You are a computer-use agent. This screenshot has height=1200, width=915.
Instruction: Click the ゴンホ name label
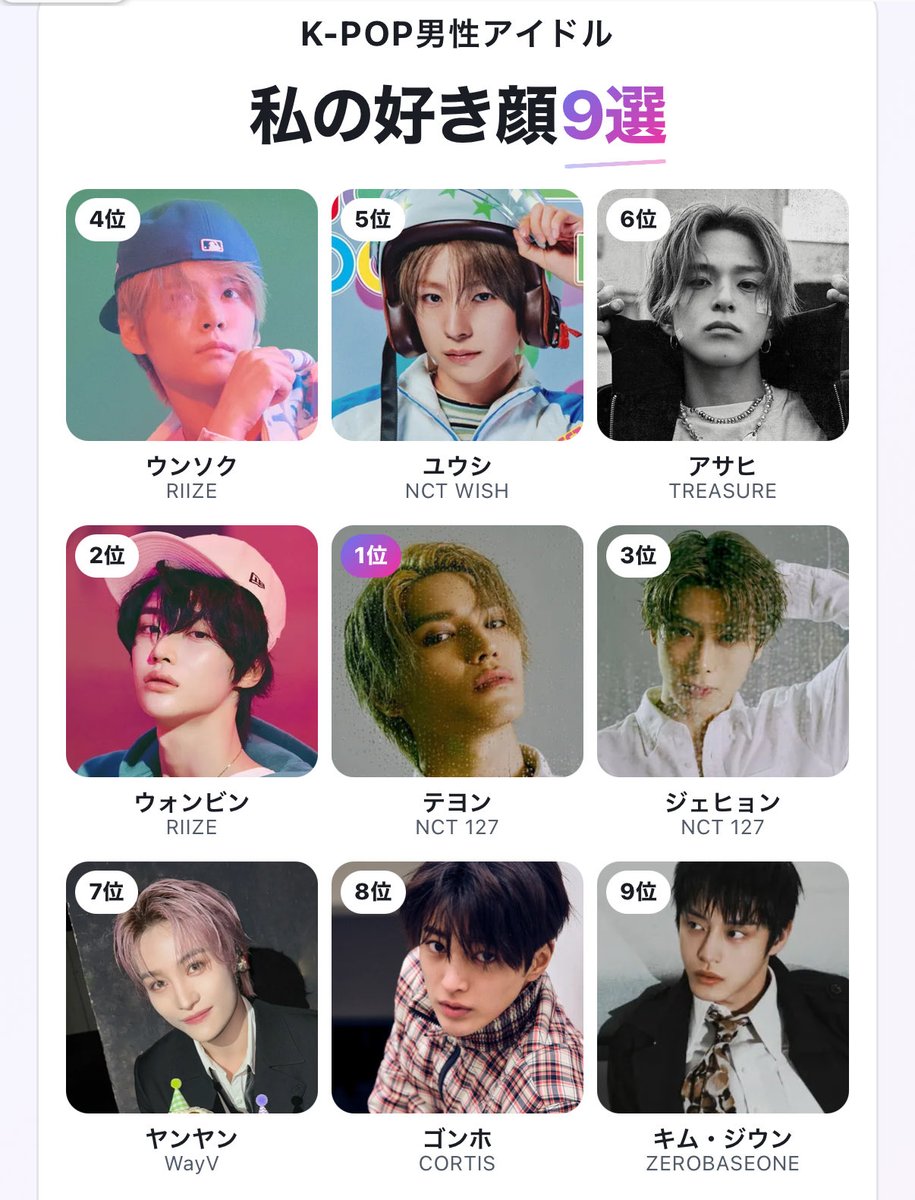[x=457, y=1138]
